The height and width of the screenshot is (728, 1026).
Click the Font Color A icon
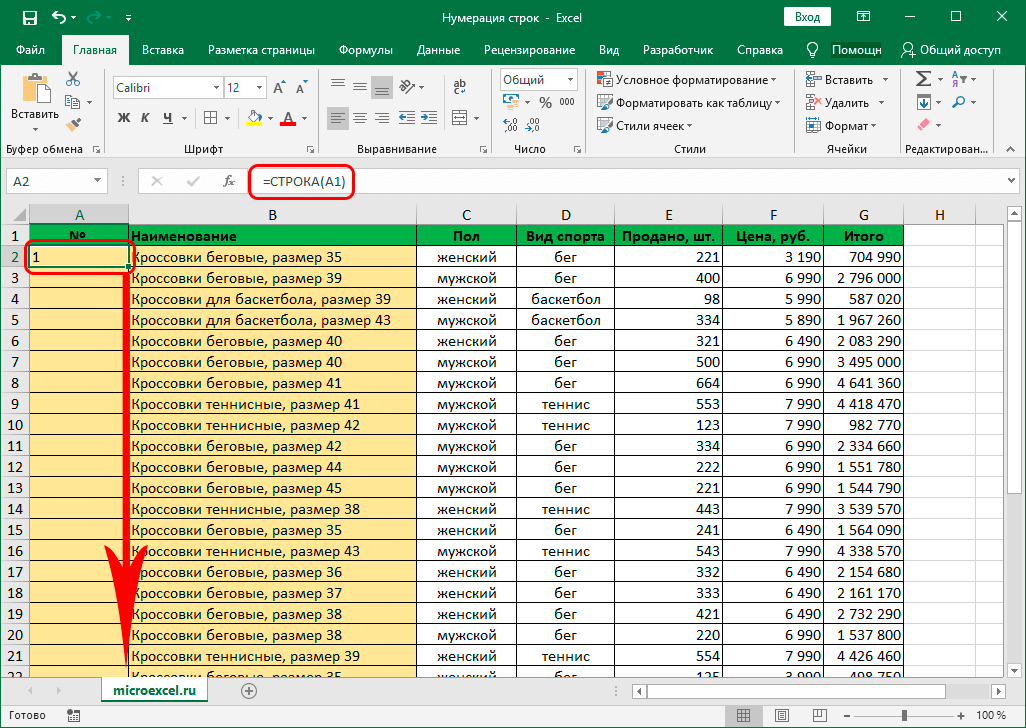coord(288,118)
